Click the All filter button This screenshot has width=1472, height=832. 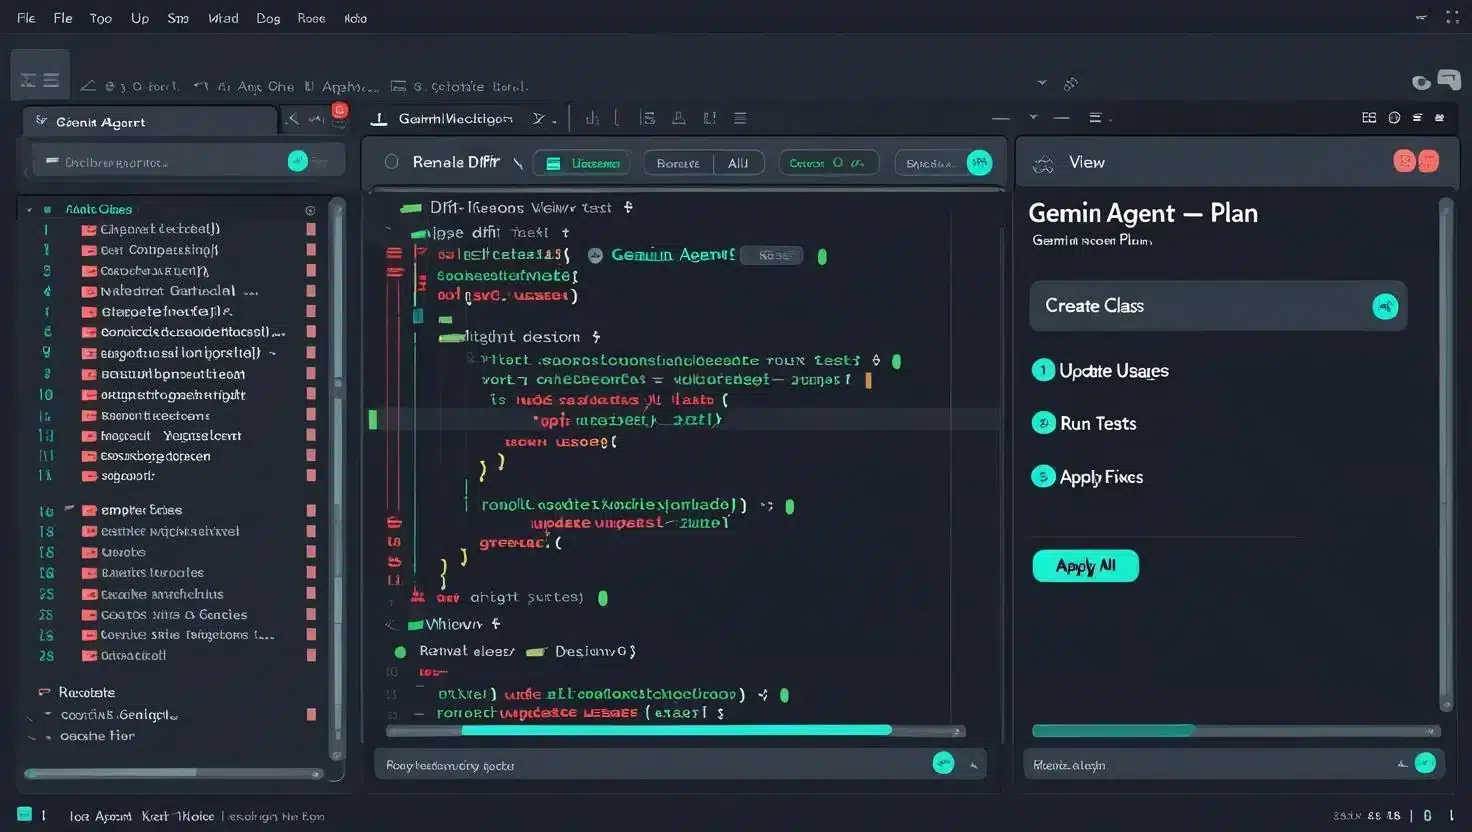pos(738,163)
